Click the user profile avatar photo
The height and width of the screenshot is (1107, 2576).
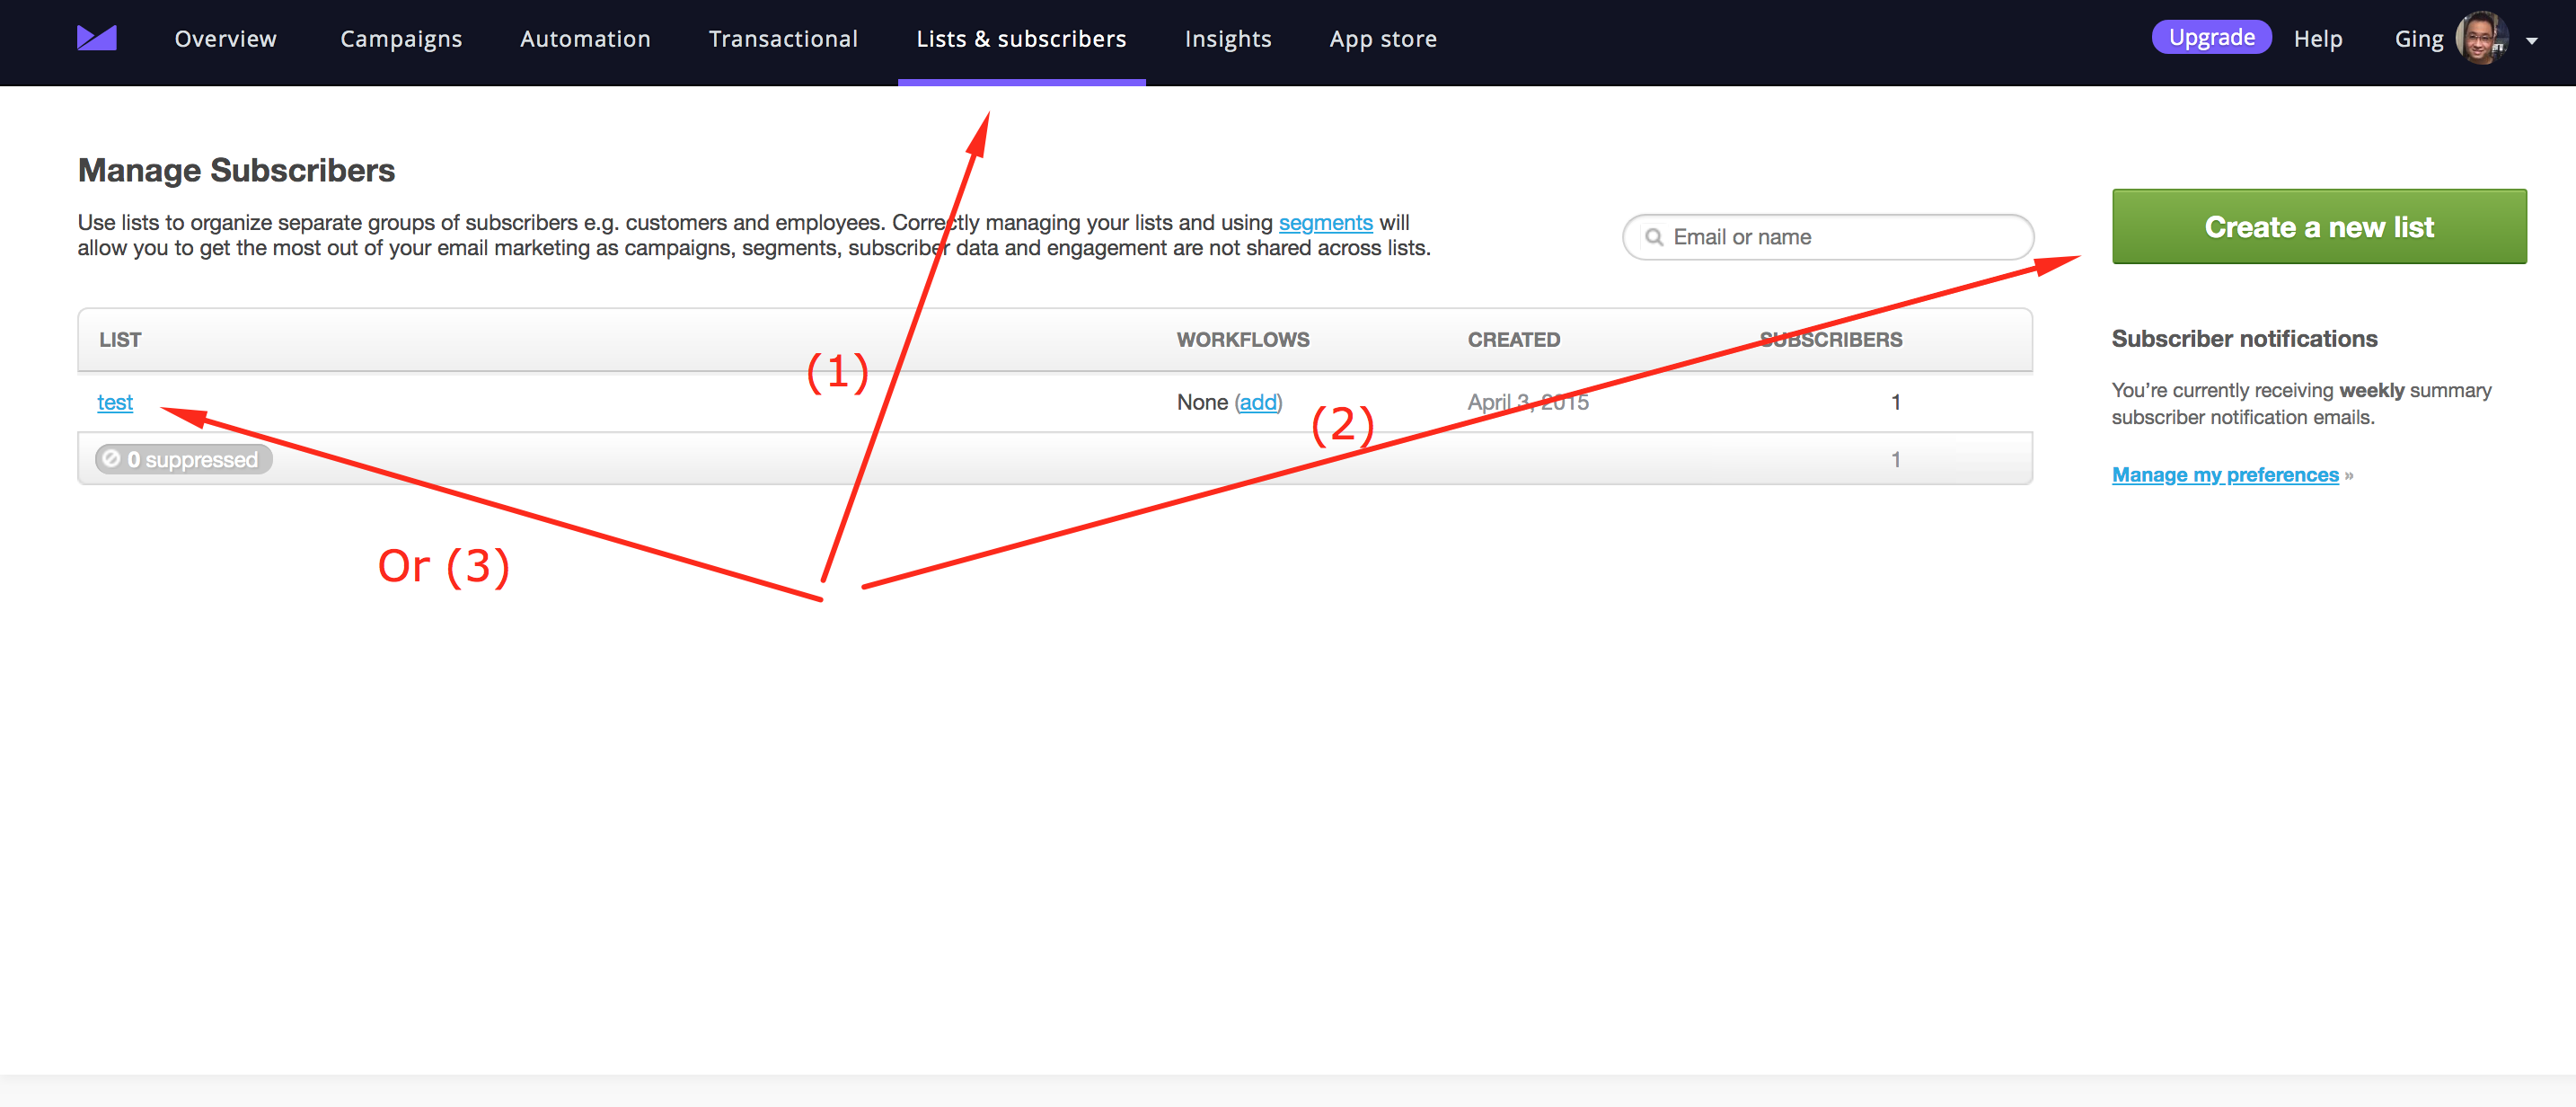(2482, 38)
